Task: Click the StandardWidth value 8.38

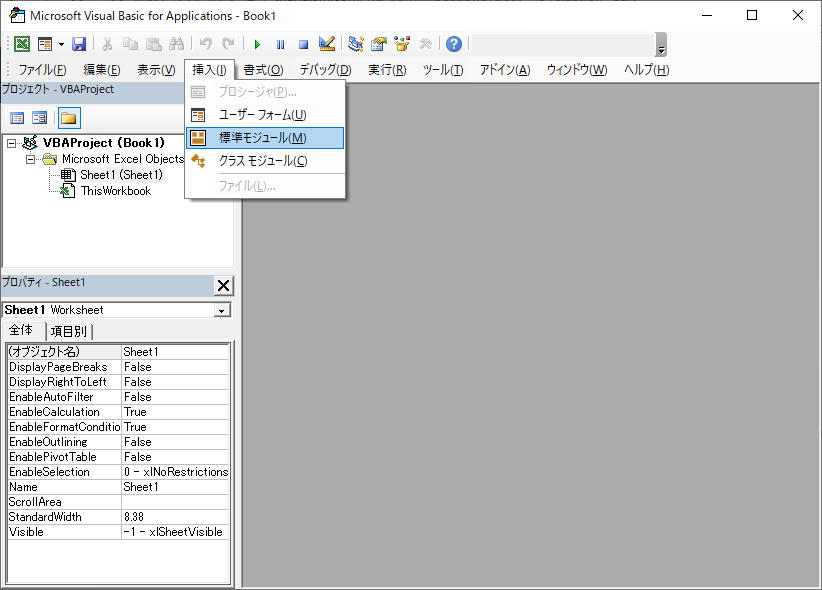Action: (x=175, y=517)
